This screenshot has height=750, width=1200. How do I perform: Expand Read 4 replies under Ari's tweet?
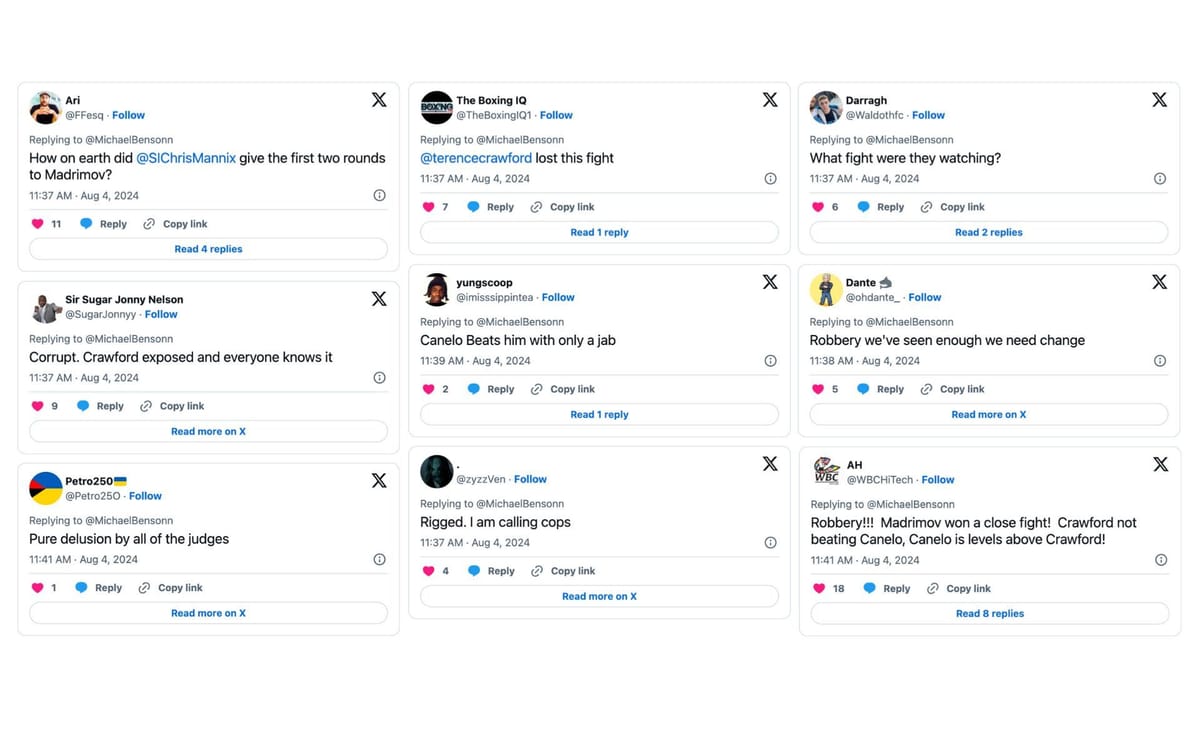click(x=208, y=249)
